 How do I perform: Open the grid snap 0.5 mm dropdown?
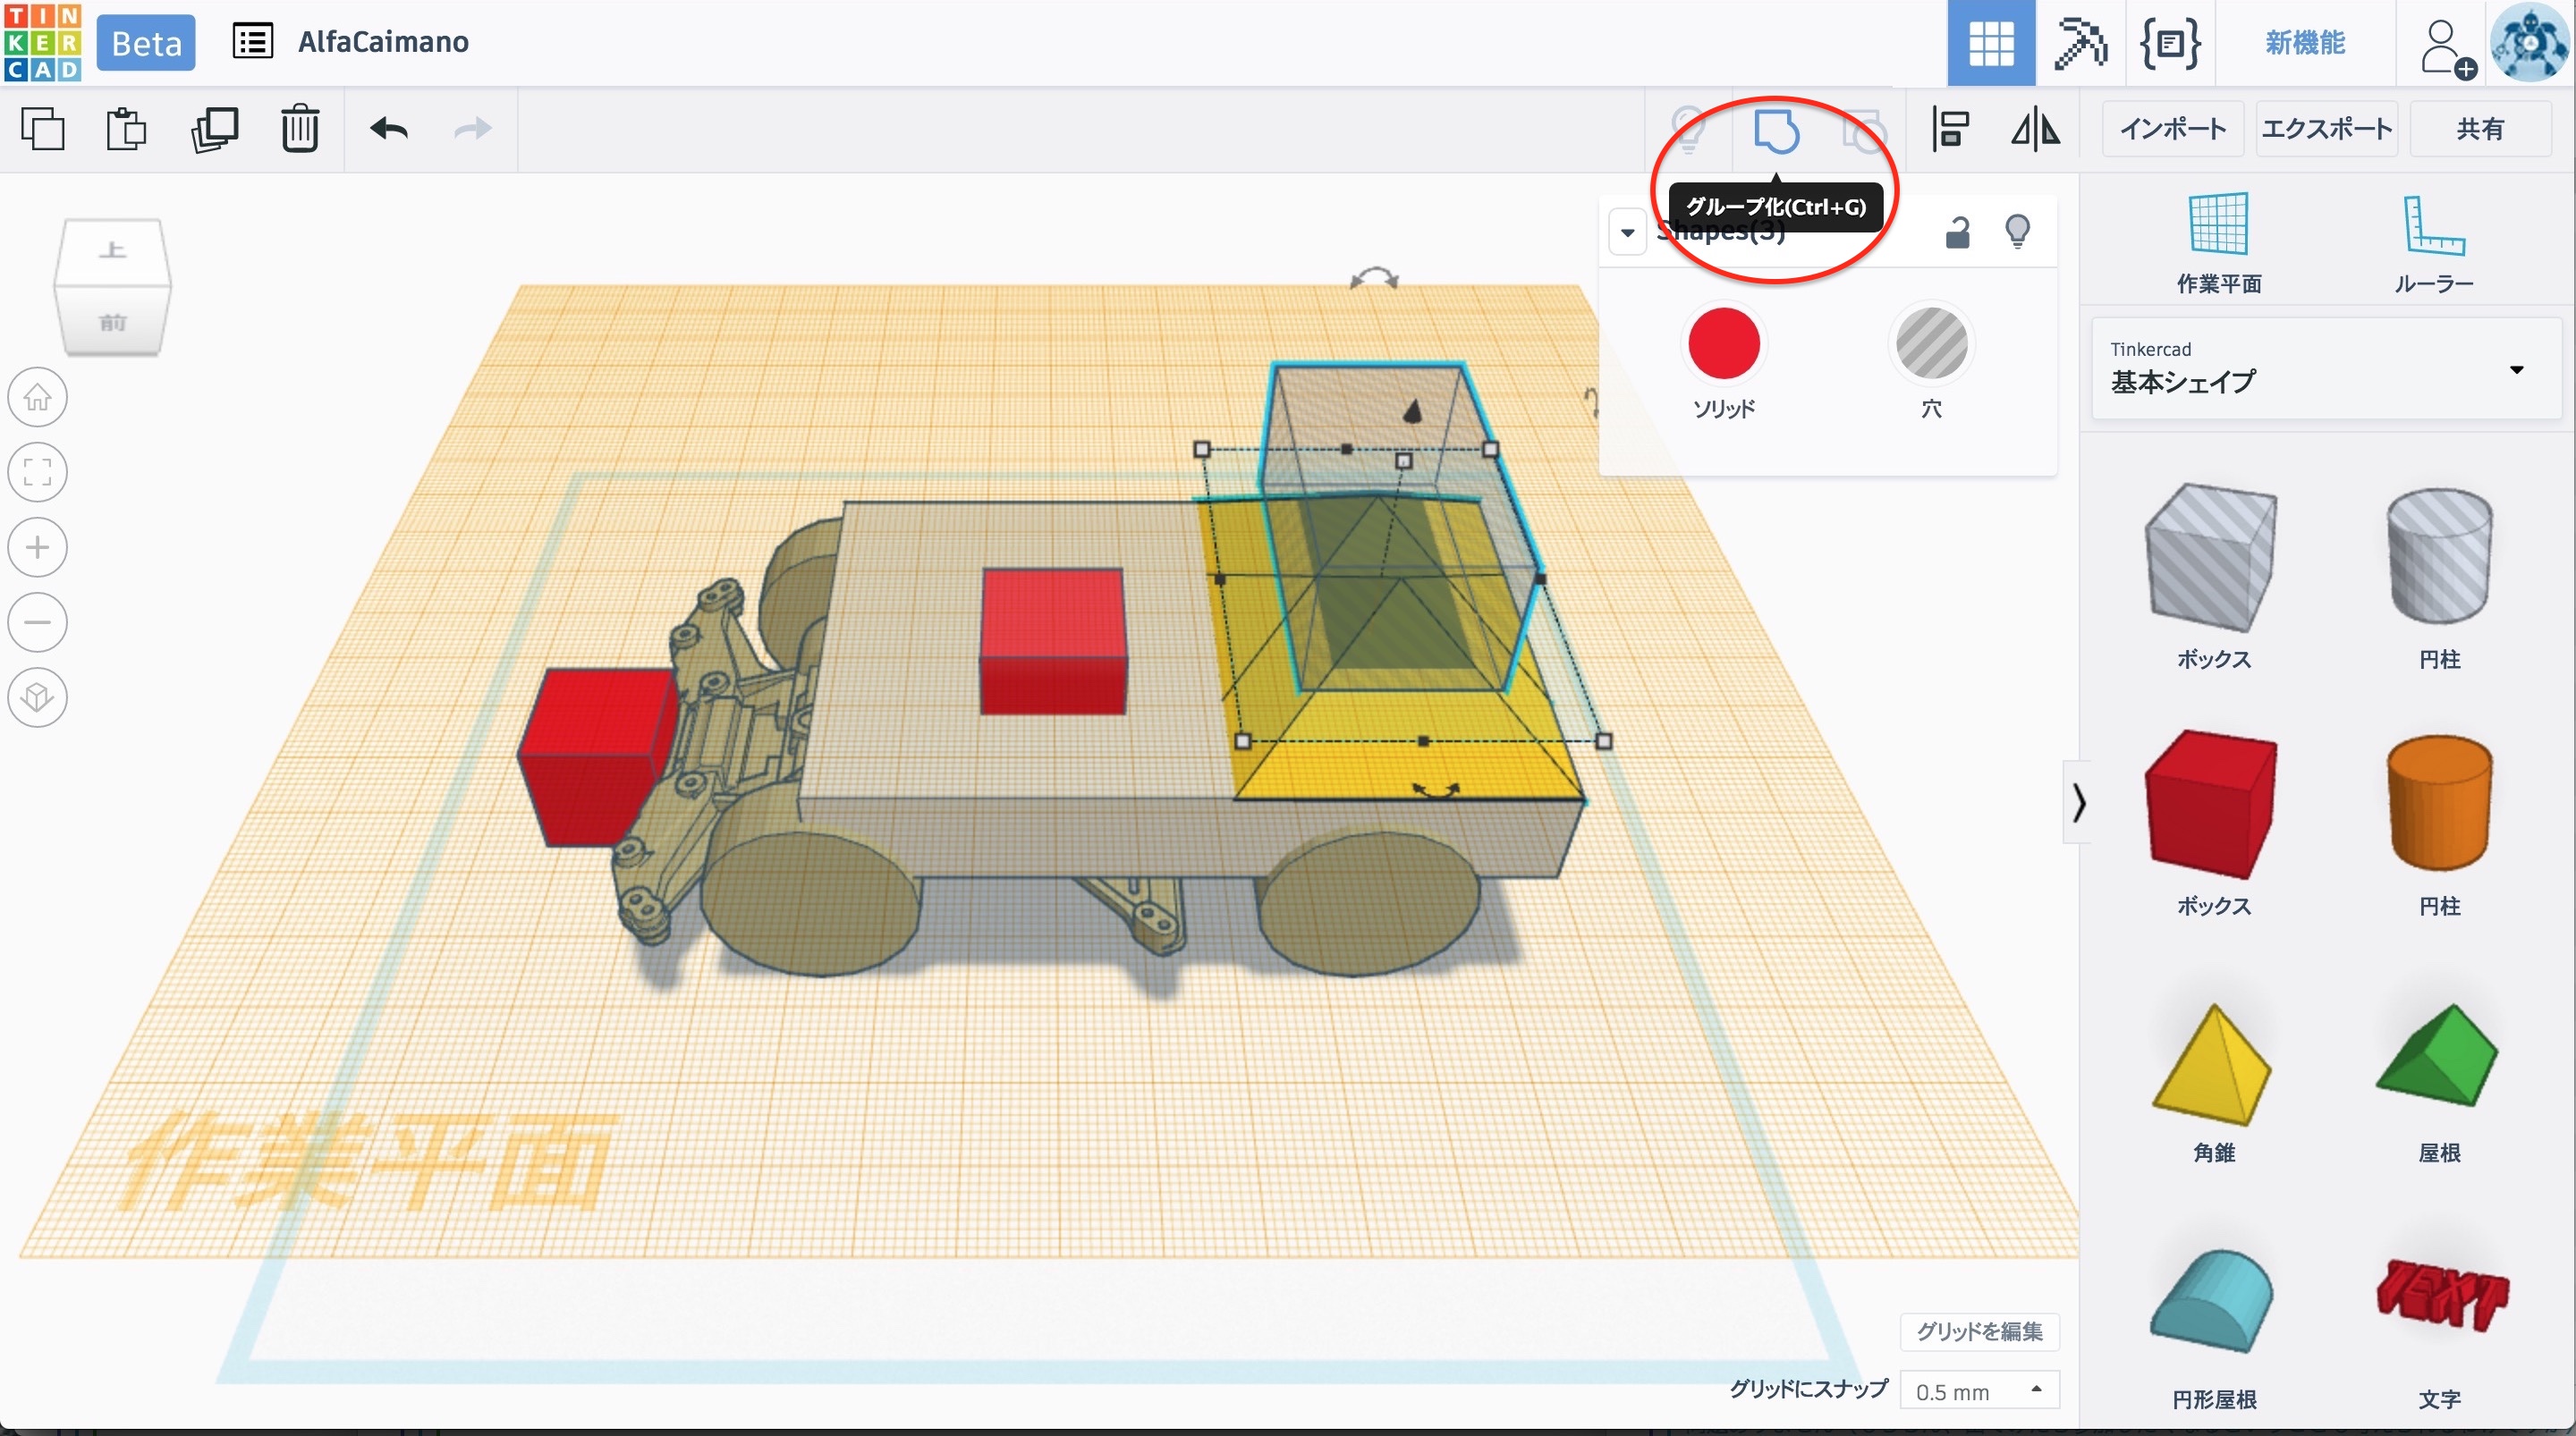1978,1391
